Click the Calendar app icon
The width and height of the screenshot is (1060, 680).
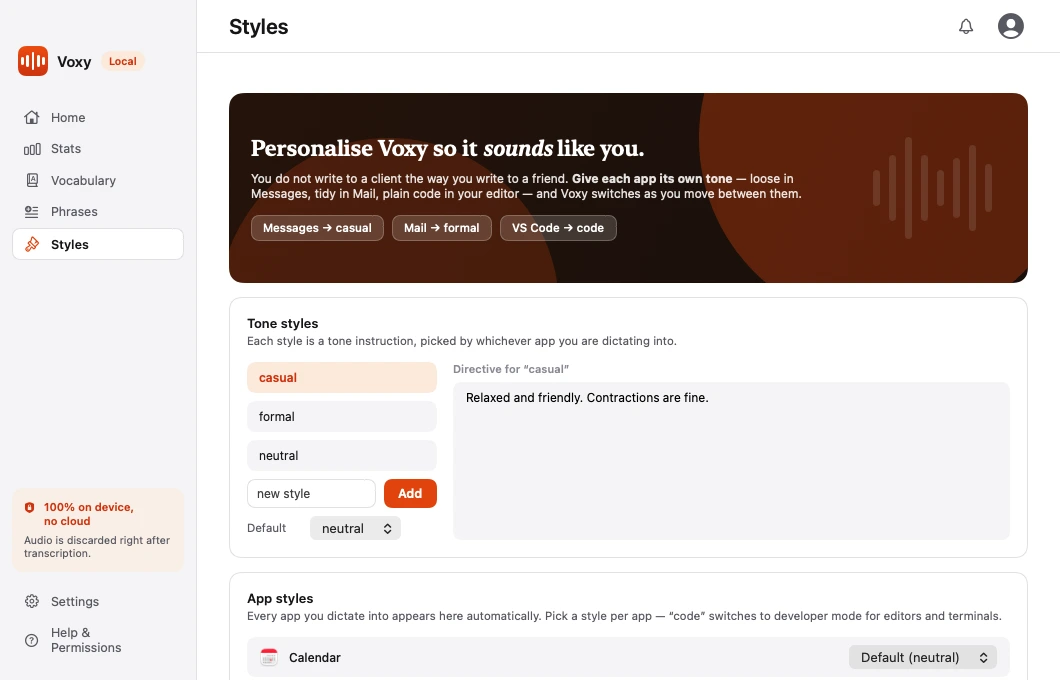click(269, 657)
